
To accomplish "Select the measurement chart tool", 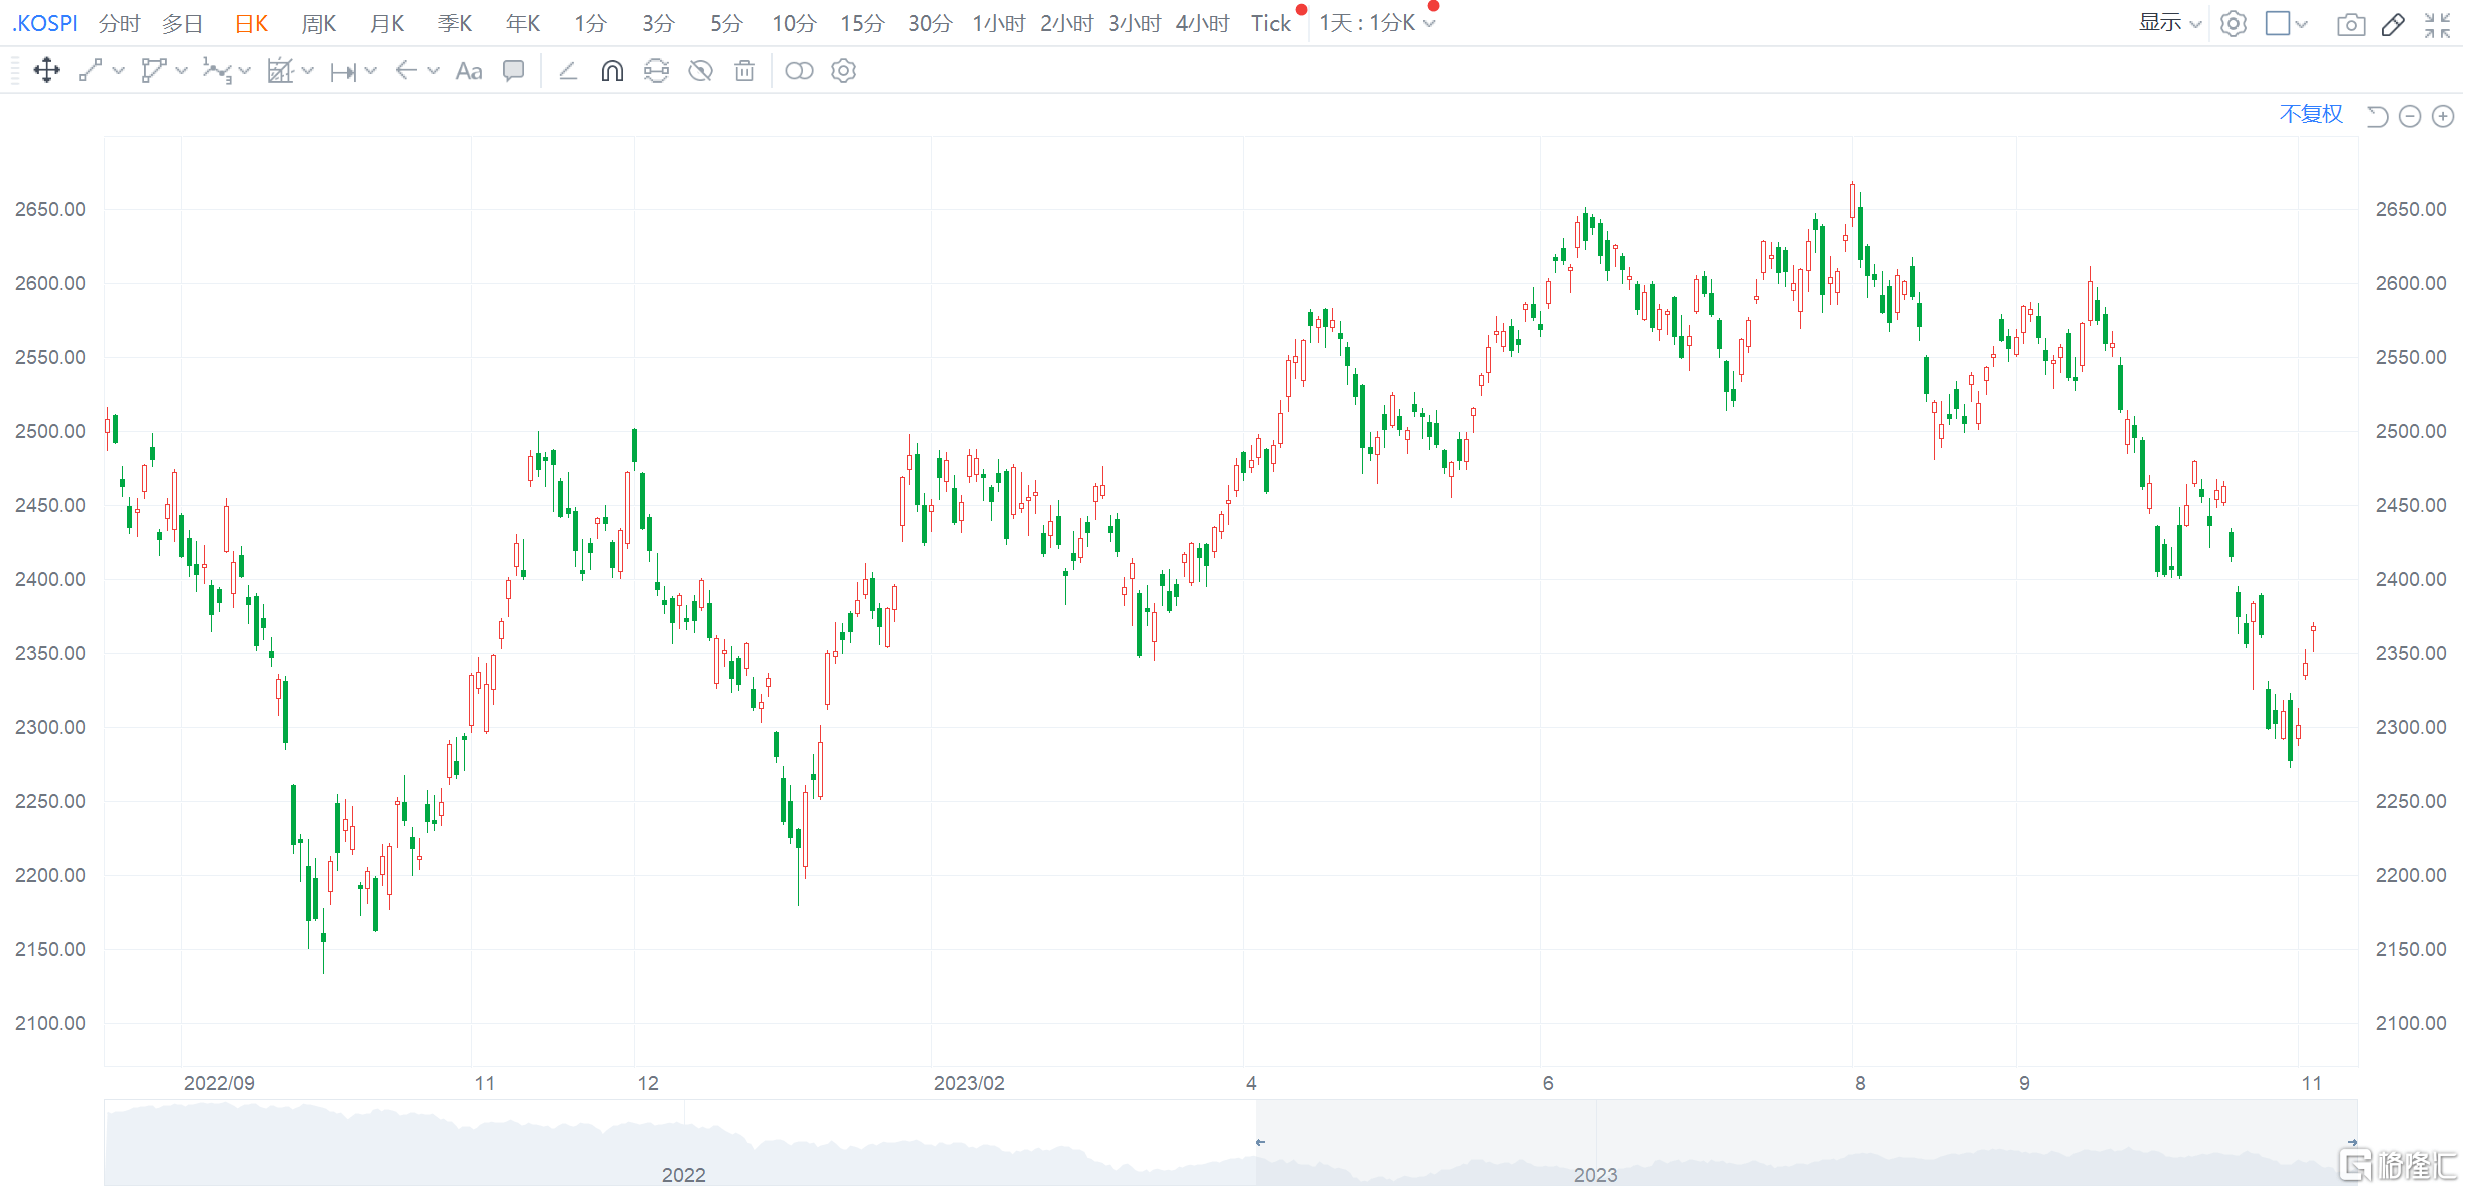I will tap(280, 70).
